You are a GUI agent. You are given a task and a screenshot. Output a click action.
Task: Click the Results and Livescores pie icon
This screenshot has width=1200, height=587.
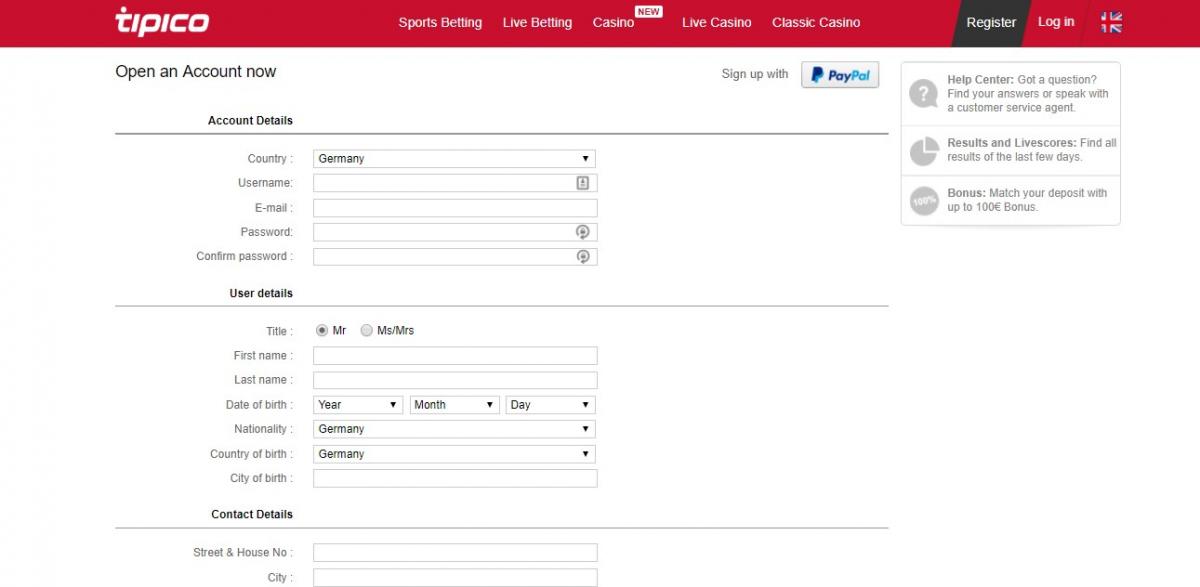[x=924, y=151]
